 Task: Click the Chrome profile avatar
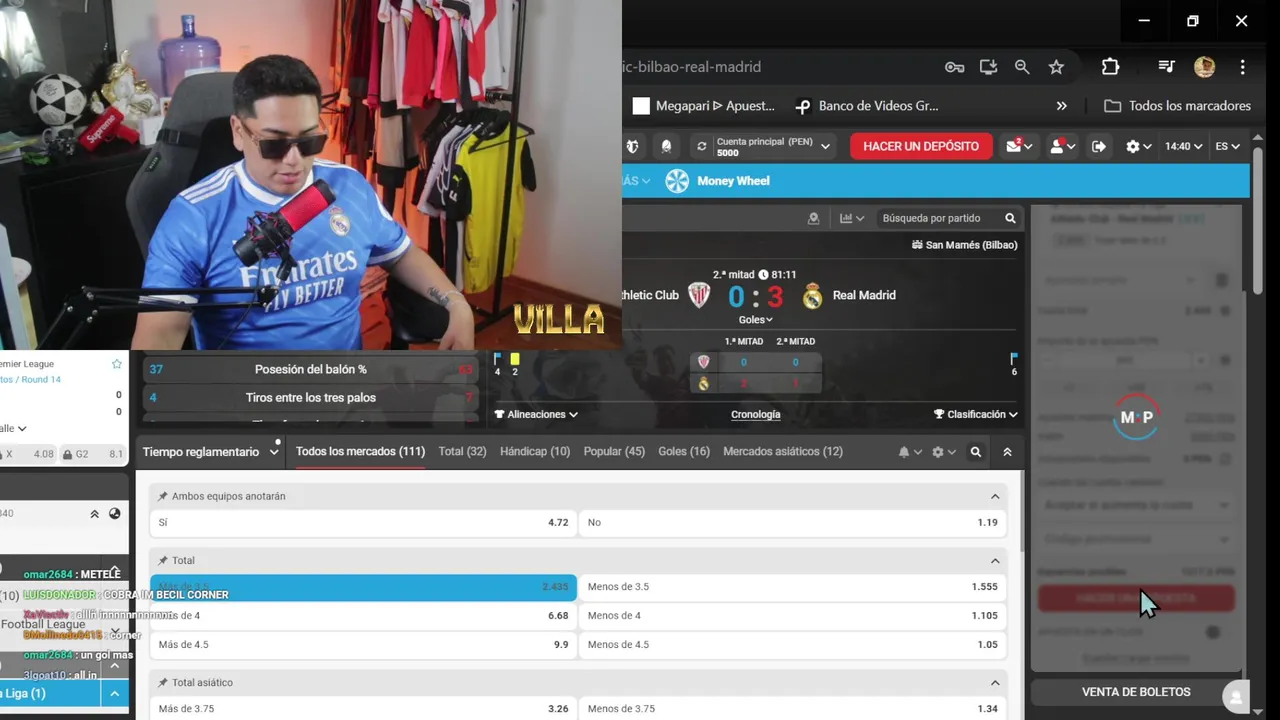[1204, 67]
